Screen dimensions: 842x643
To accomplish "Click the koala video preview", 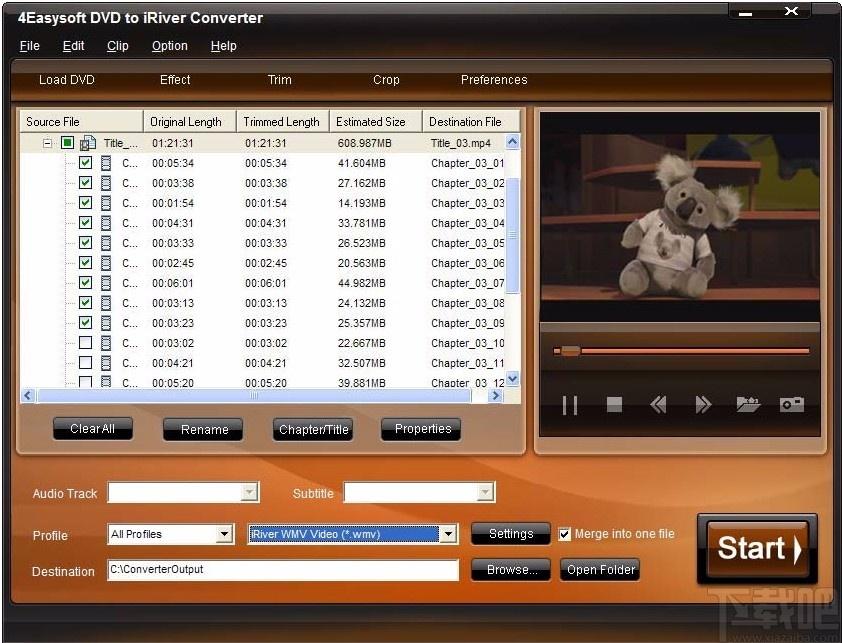I will [680, 216].
